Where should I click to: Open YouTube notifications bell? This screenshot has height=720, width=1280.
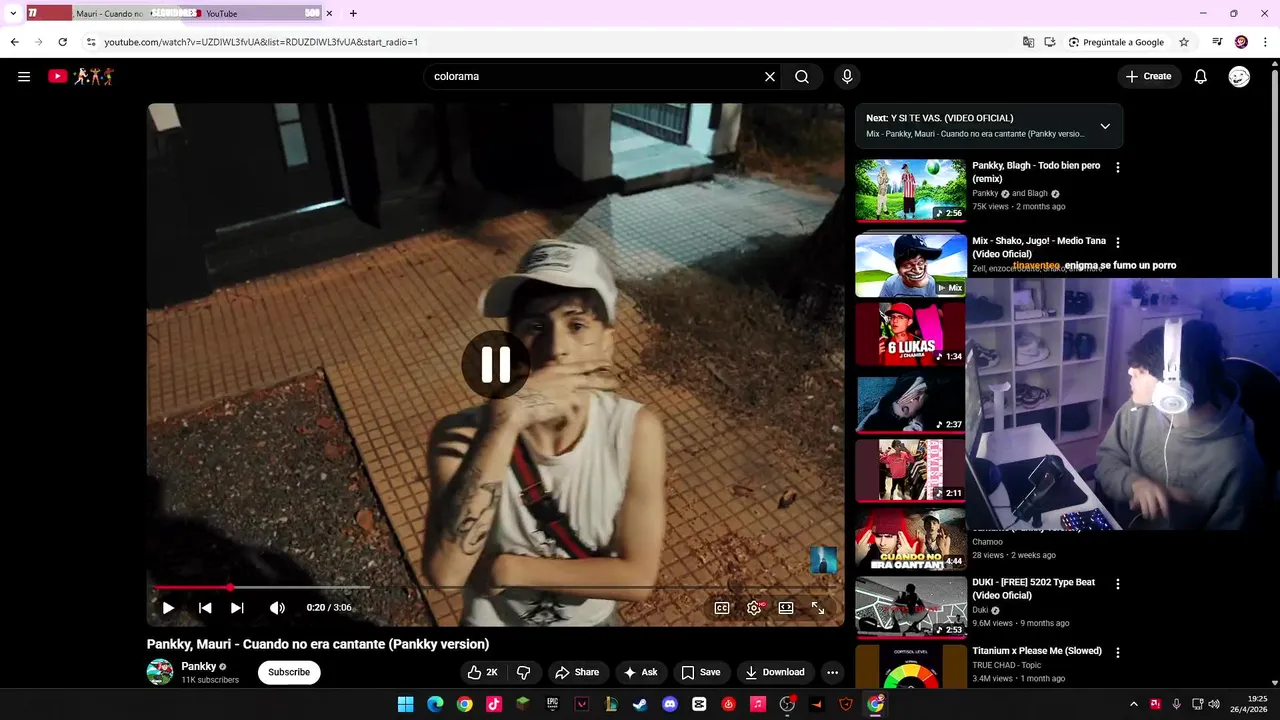click(x=1201, y=76)
